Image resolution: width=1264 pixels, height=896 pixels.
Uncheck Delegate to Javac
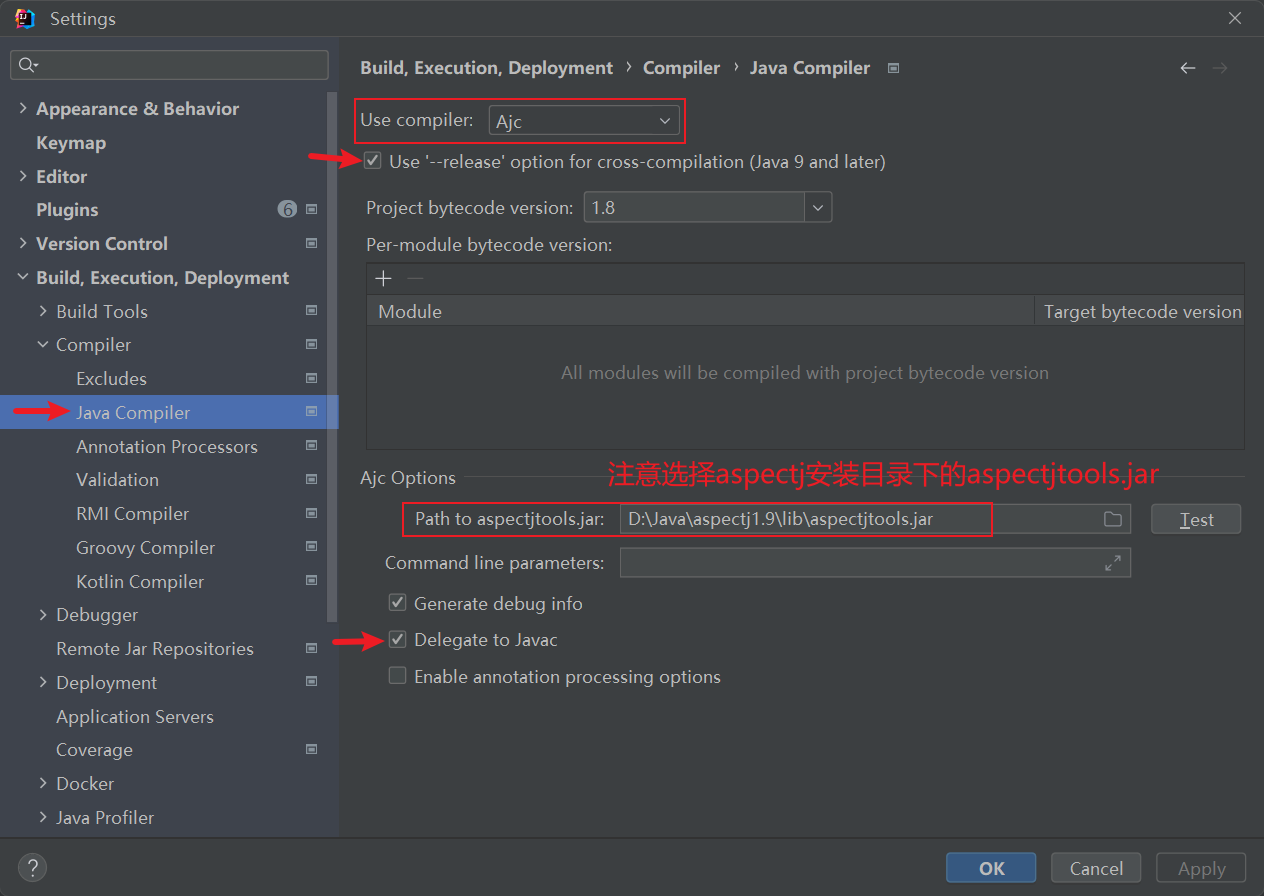coord(397,639)
